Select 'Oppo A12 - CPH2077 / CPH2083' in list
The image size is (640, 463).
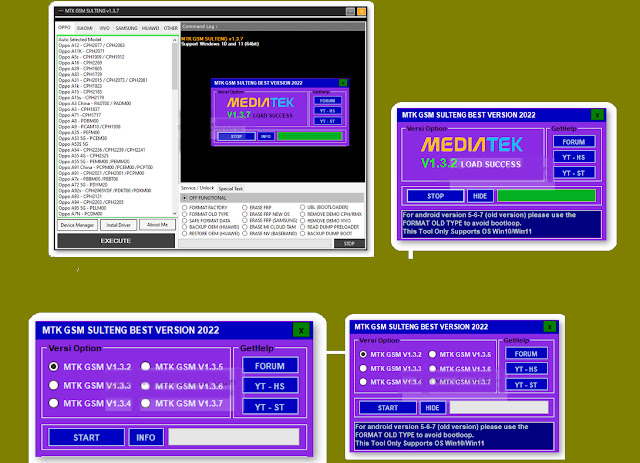pos(92,45)
